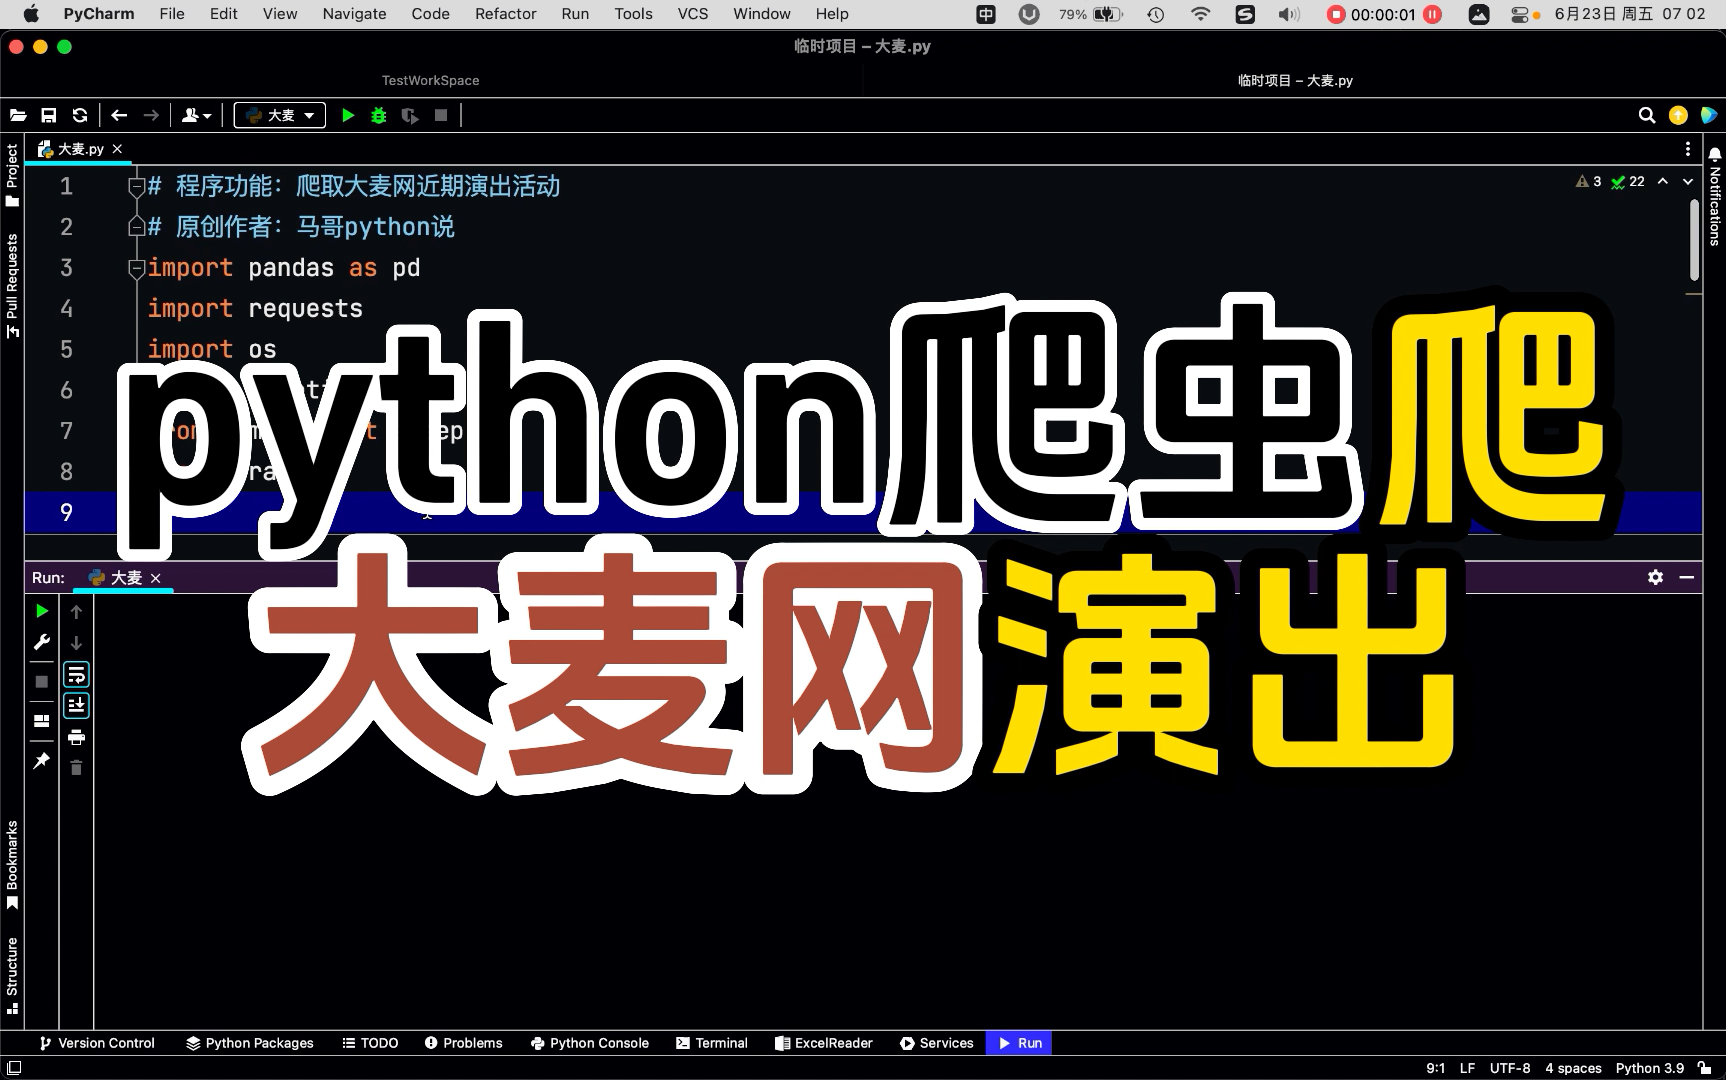Select the 大麦.py editor tab
The height and width of the screenshot is (1080, 1726).
[x=80, y=149]
